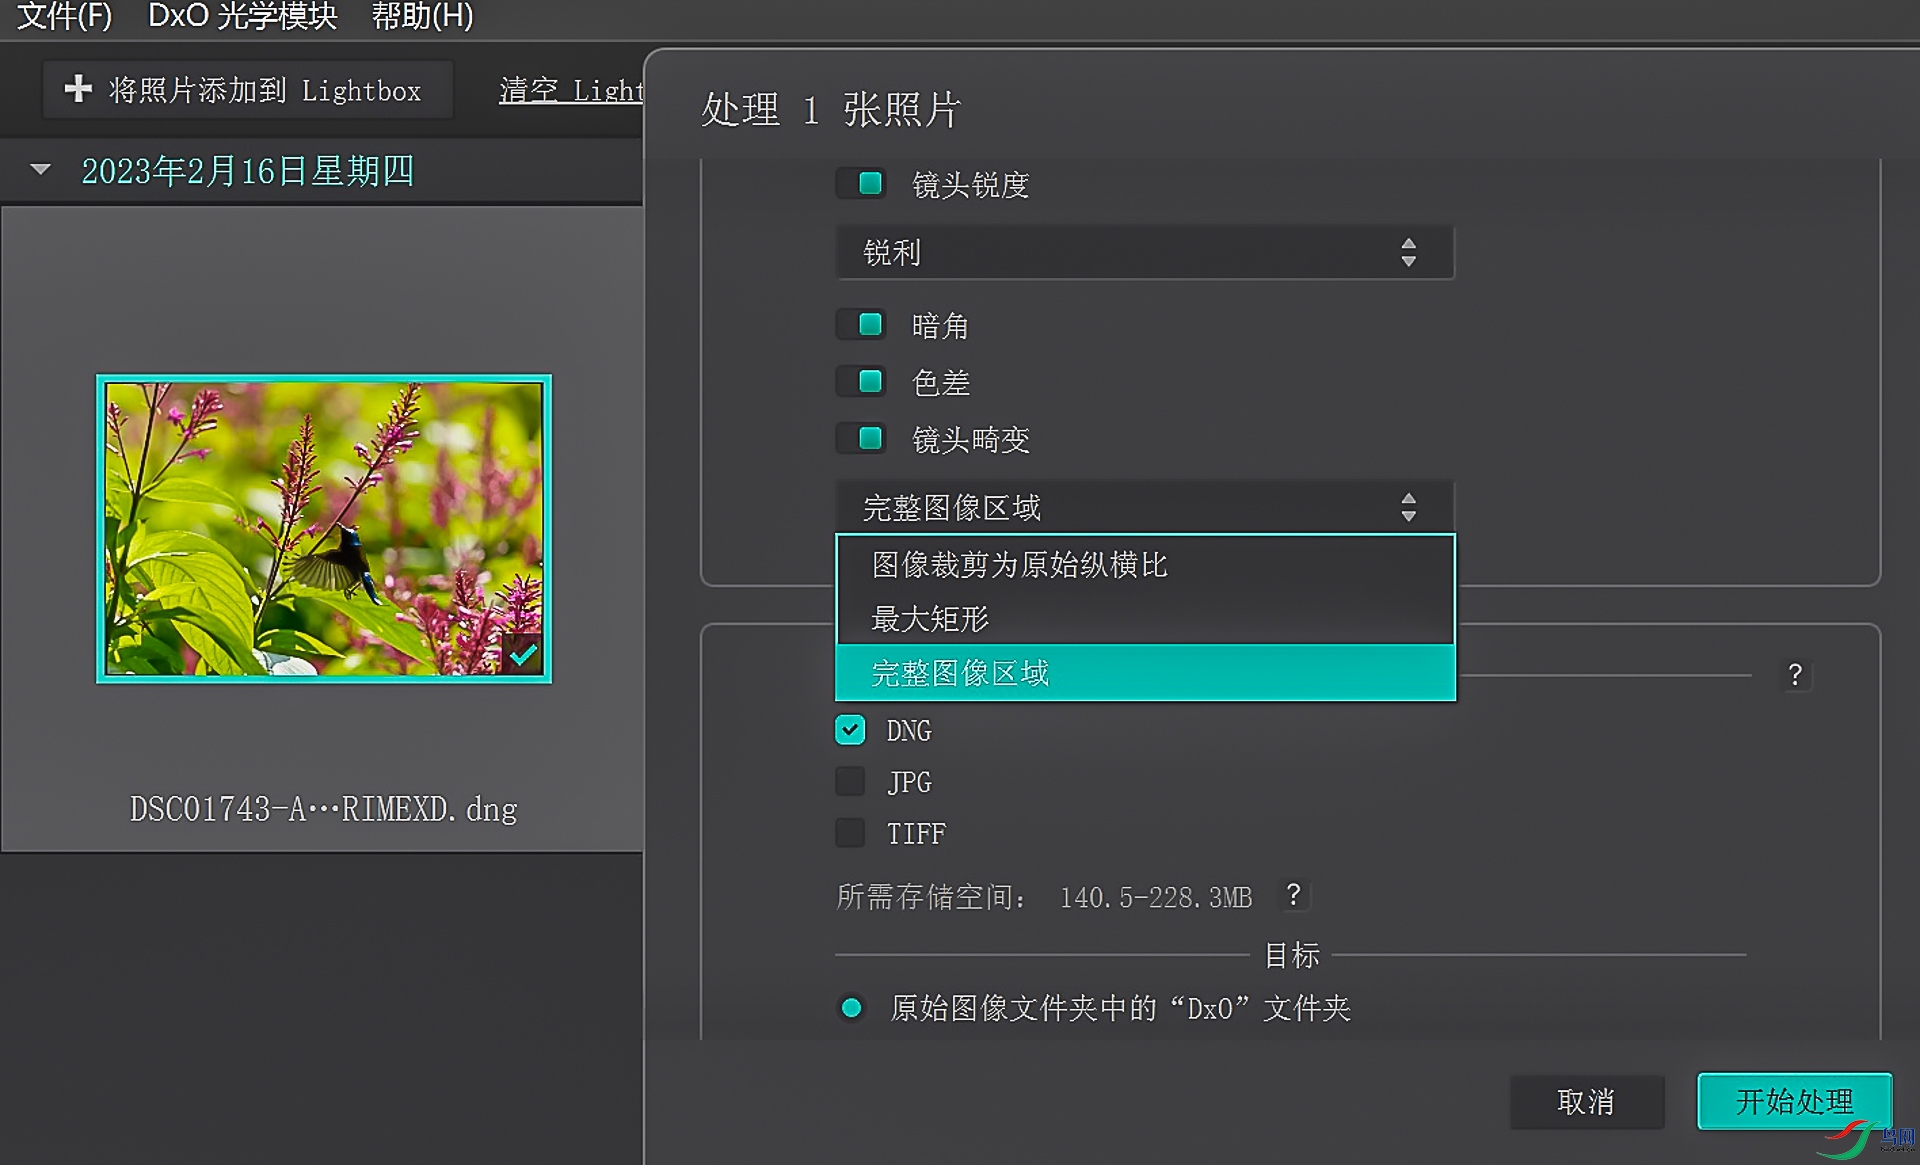Viewport: 1920px width, 1165px height.
Task: Open the 帮助(H) menu
Action: (x=422, y=16)
